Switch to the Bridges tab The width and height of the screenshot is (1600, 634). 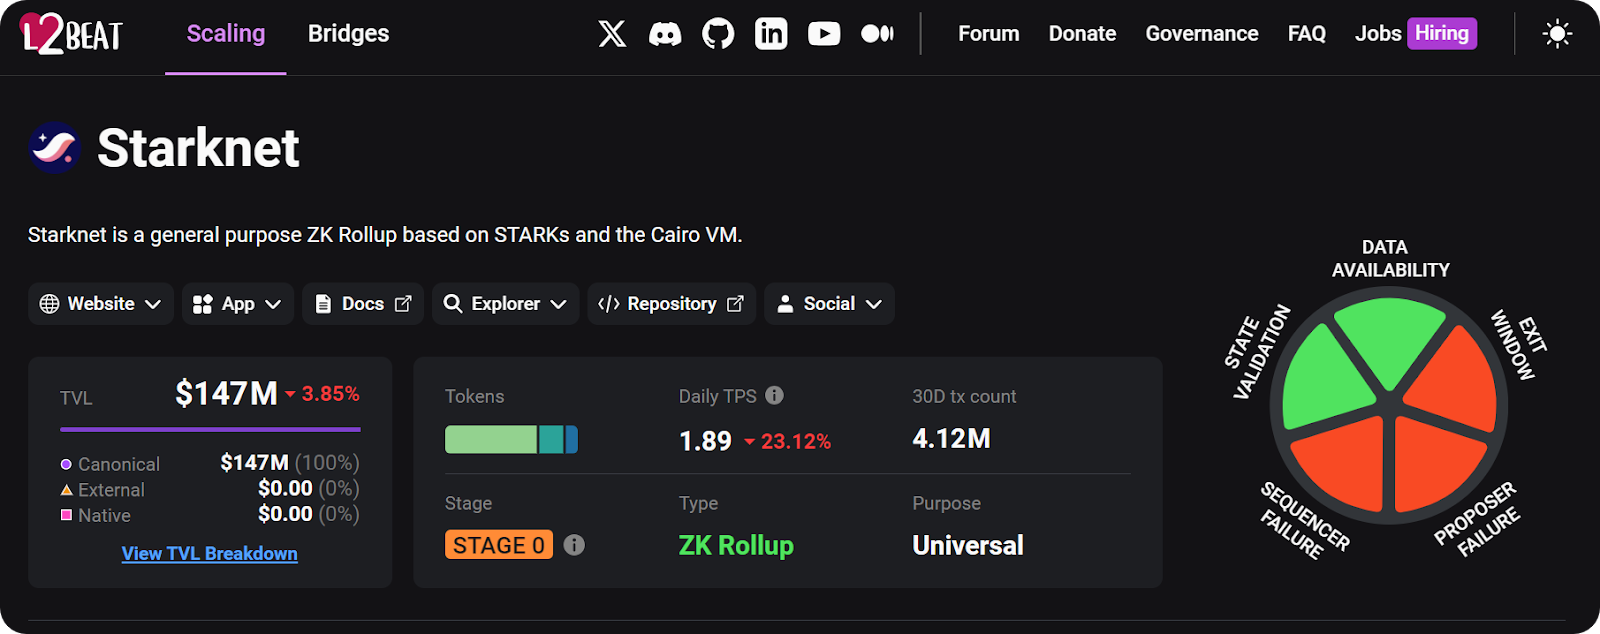coord(348,34)
